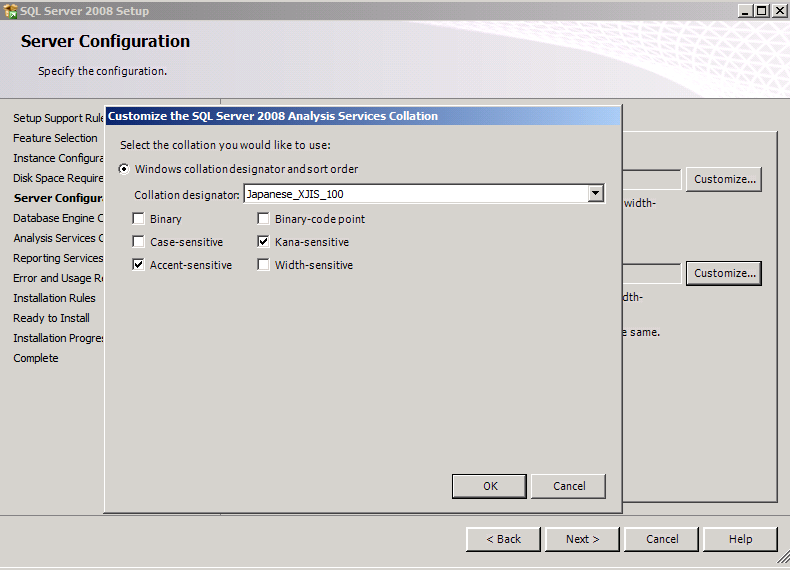Click the window resize grip corner
The height and width of the screenshot is (570, 790).
tap(783, 558)
